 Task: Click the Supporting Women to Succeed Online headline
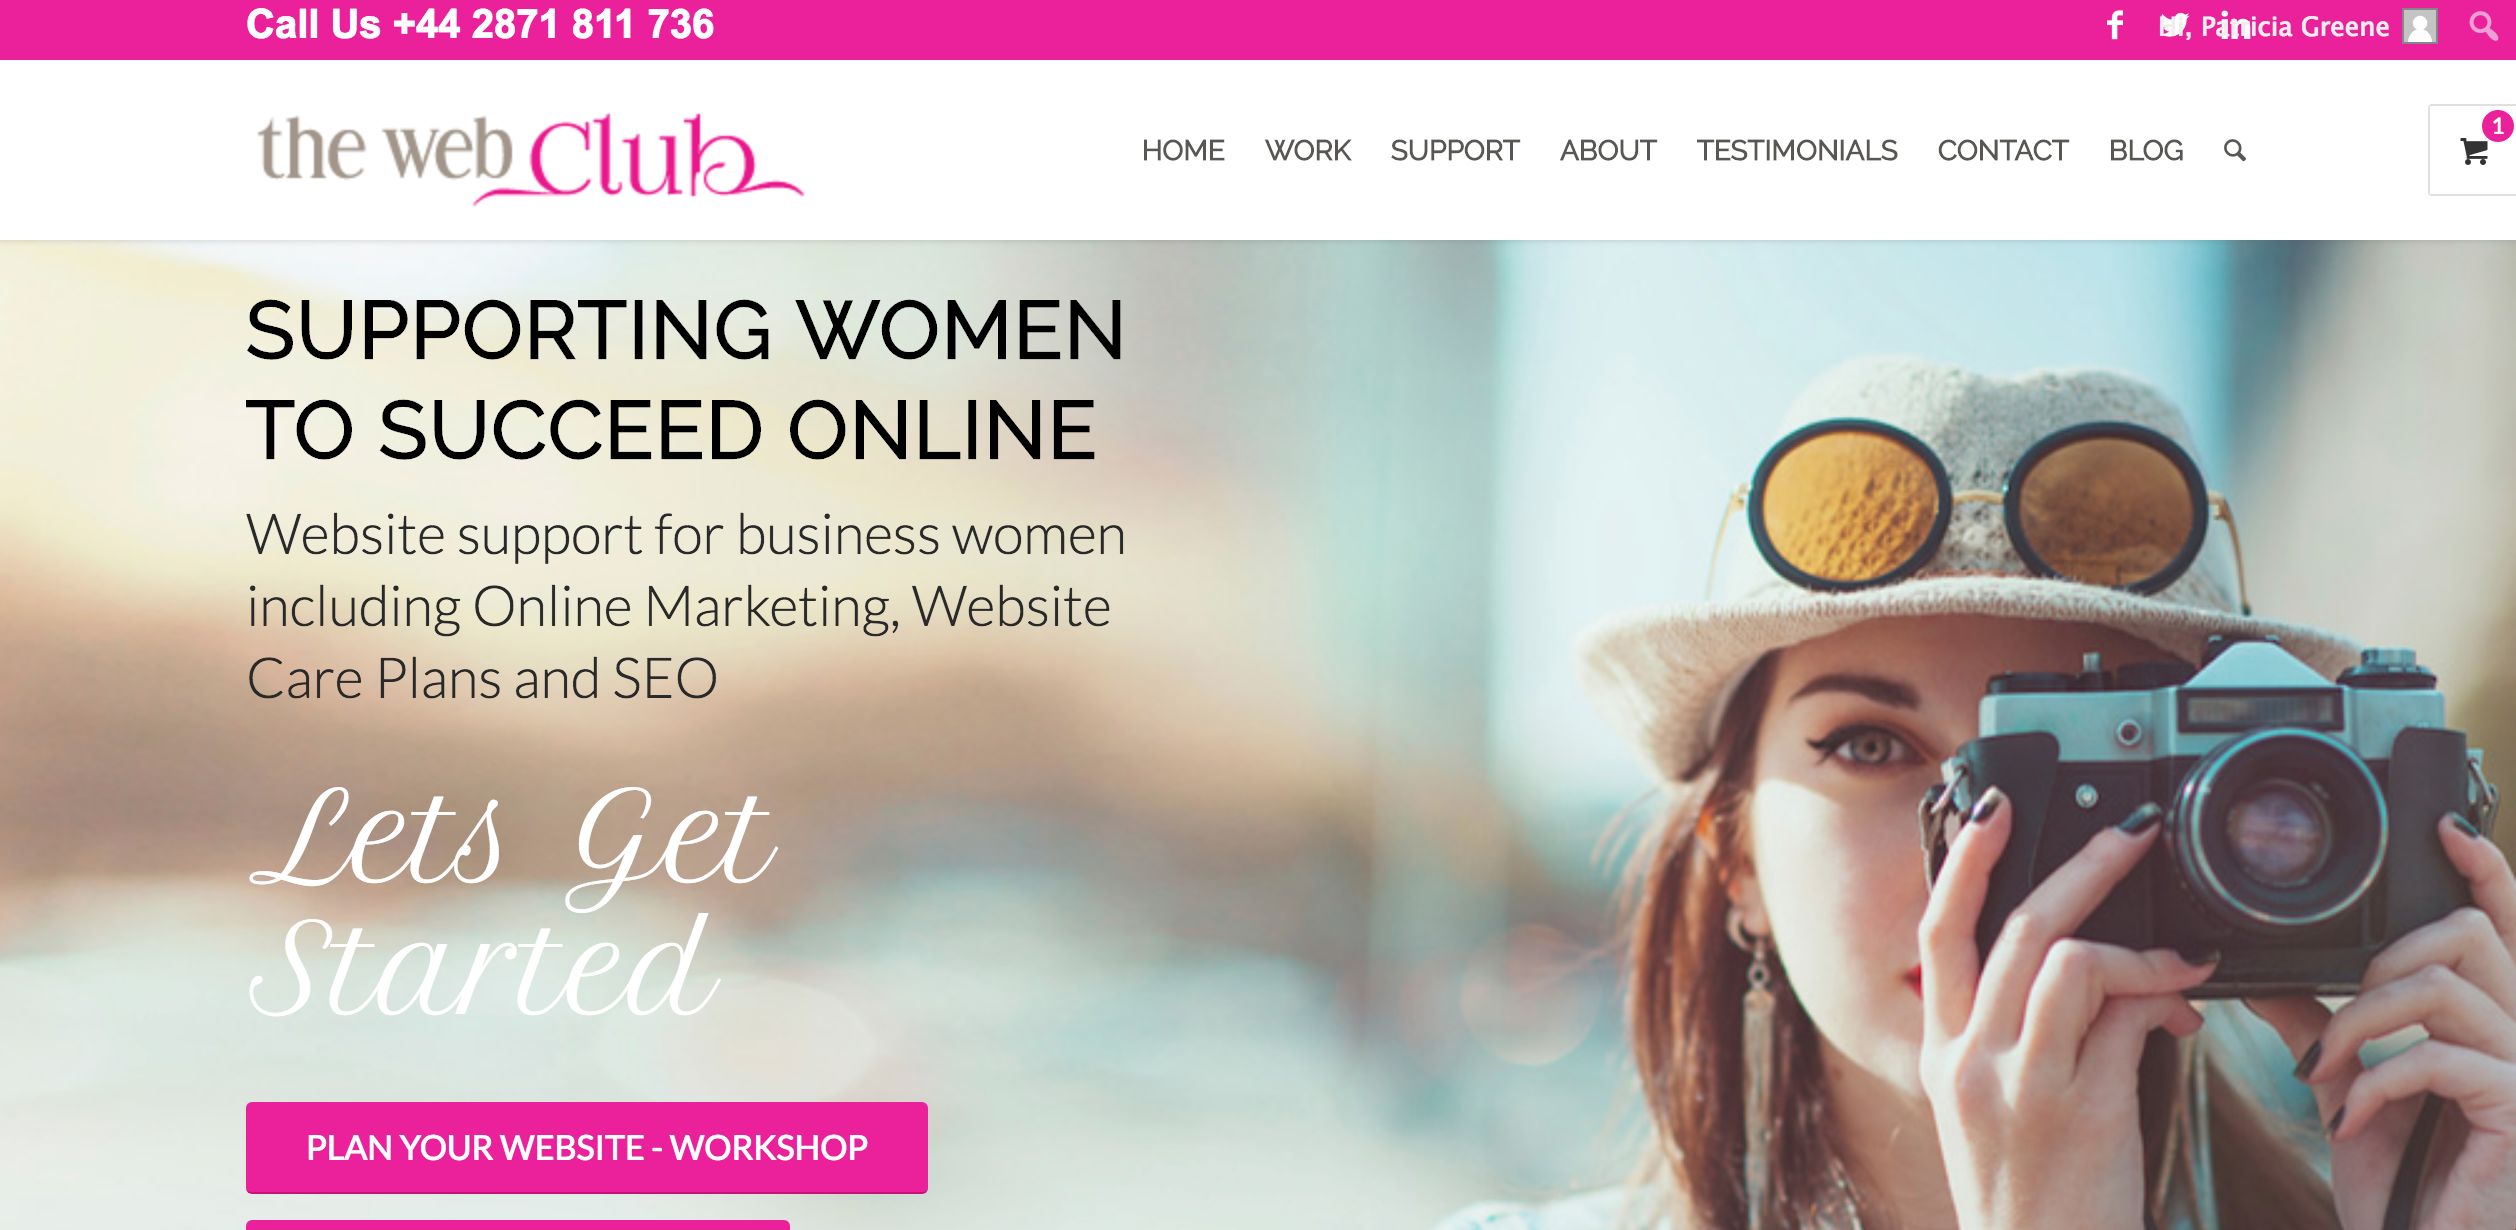click(685, 380)
